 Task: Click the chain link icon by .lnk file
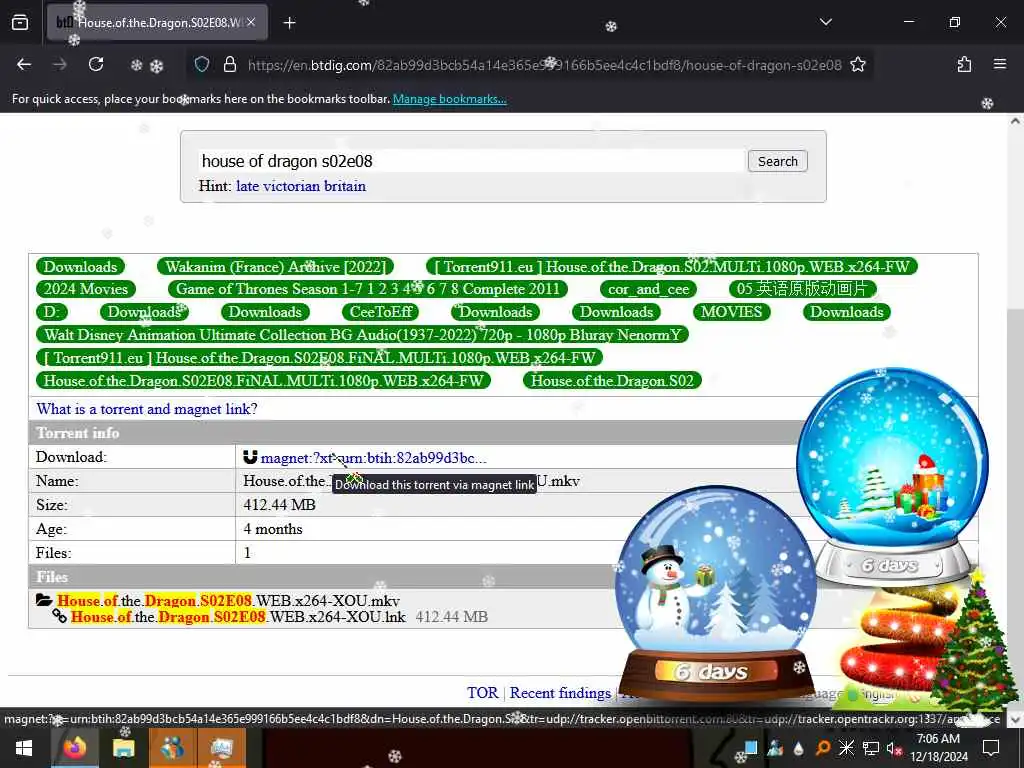point(59,616)
